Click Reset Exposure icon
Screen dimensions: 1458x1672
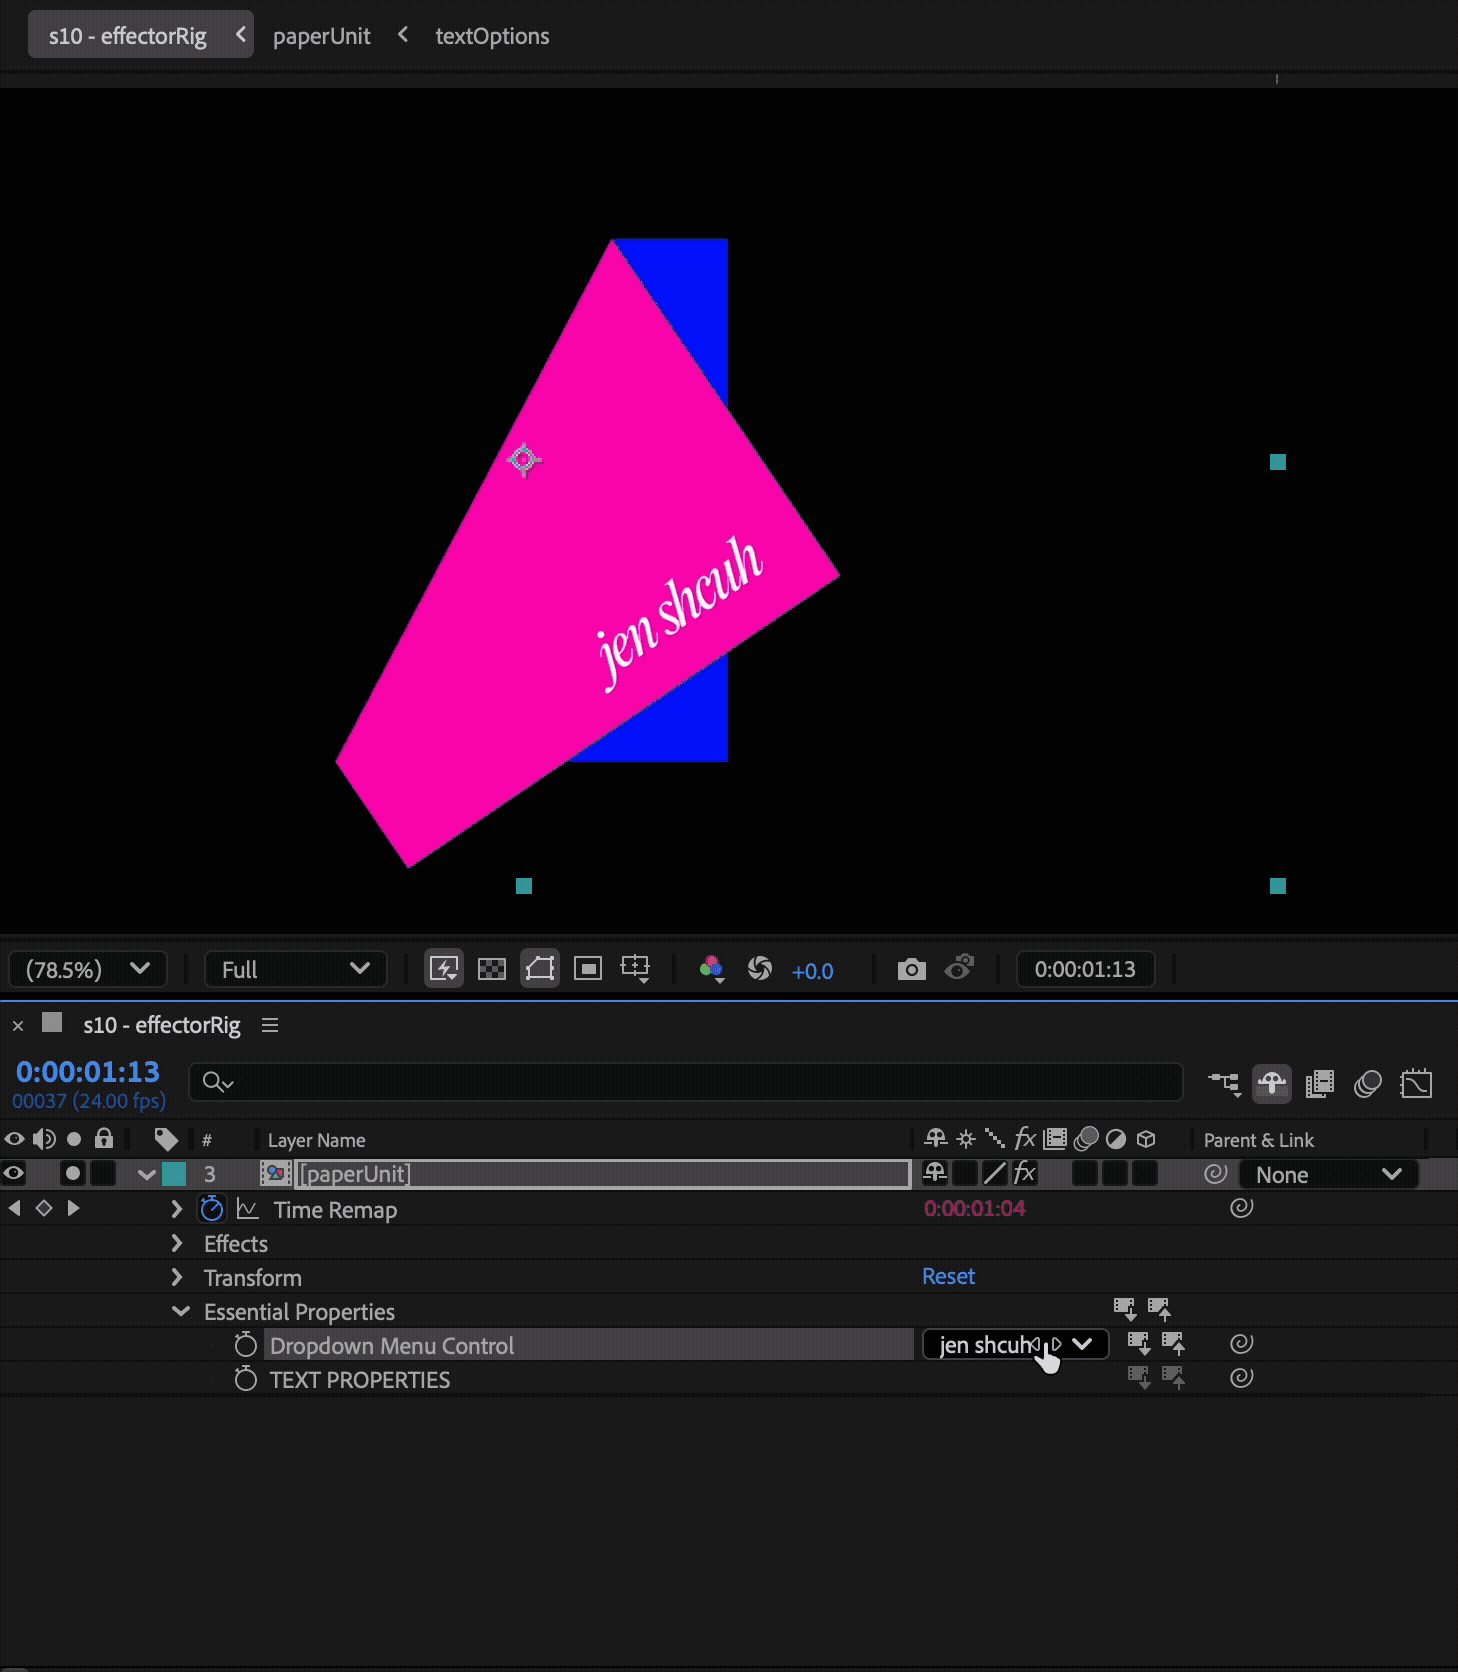(760, 968)
